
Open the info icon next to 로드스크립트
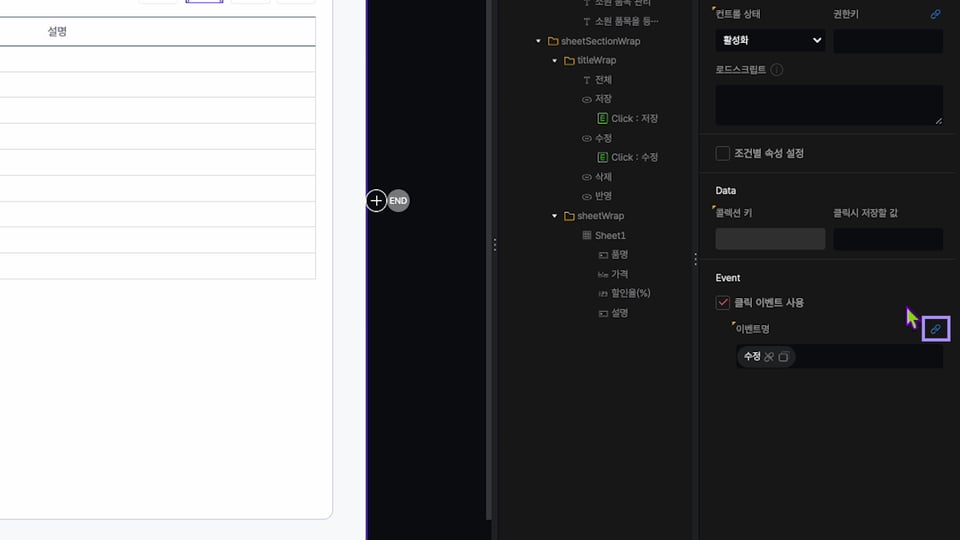click(x=776, y=70)
